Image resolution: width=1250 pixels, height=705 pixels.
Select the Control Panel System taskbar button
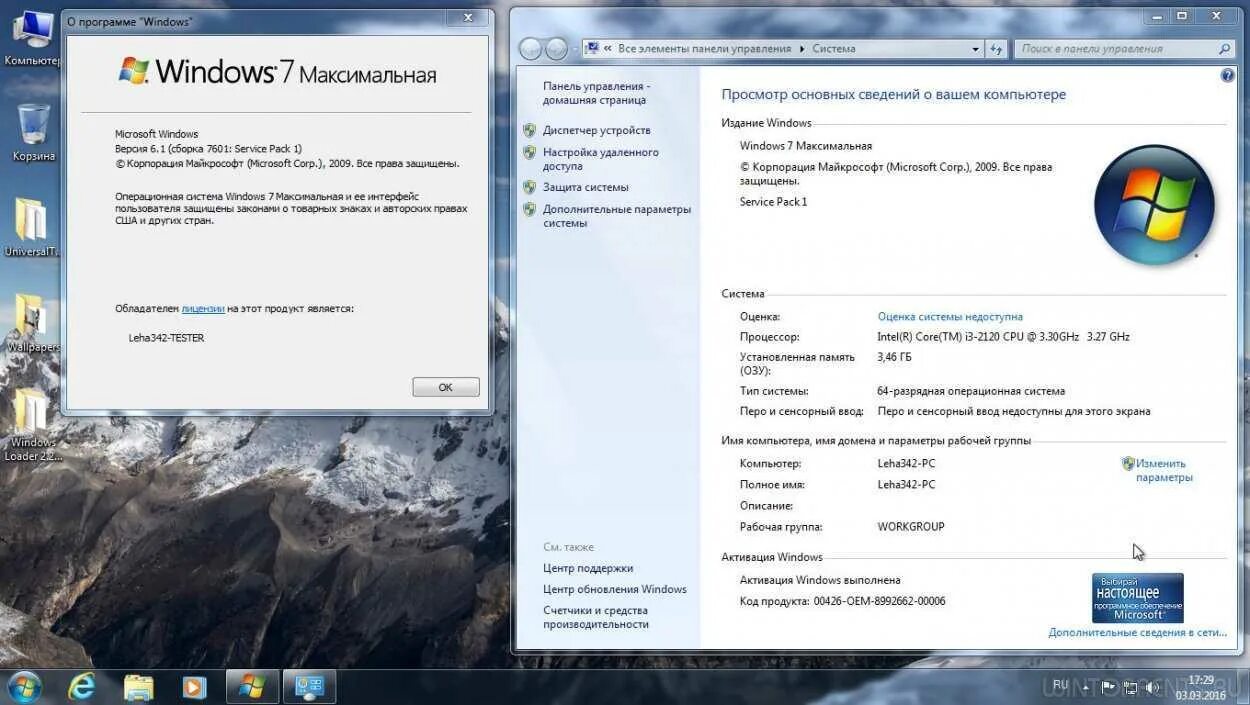(x=310, y=687)
